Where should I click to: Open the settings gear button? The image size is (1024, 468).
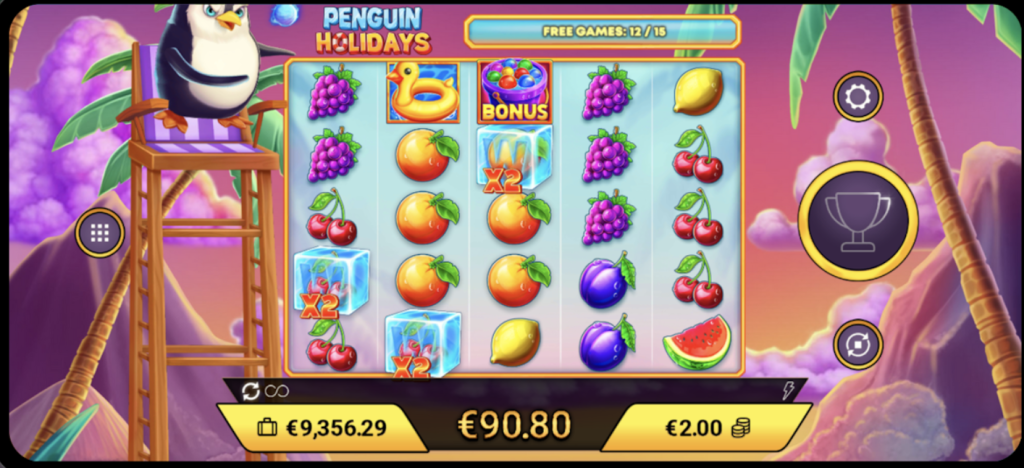857,97
